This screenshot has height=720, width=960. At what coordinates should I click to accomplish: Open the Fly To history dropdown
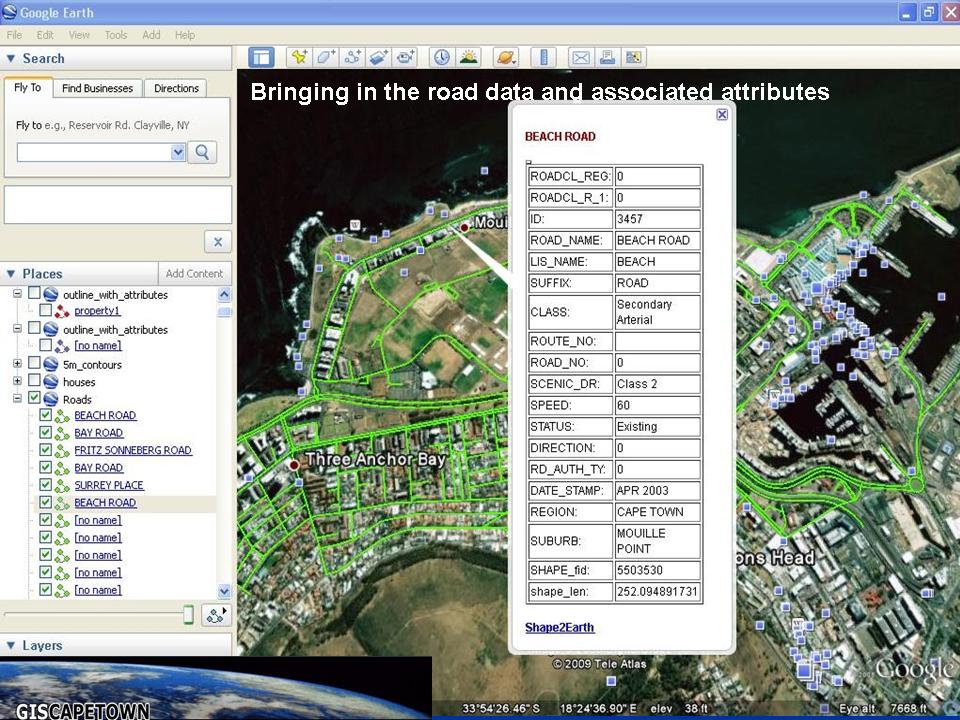pyautogui.click(x=178, y=152)
